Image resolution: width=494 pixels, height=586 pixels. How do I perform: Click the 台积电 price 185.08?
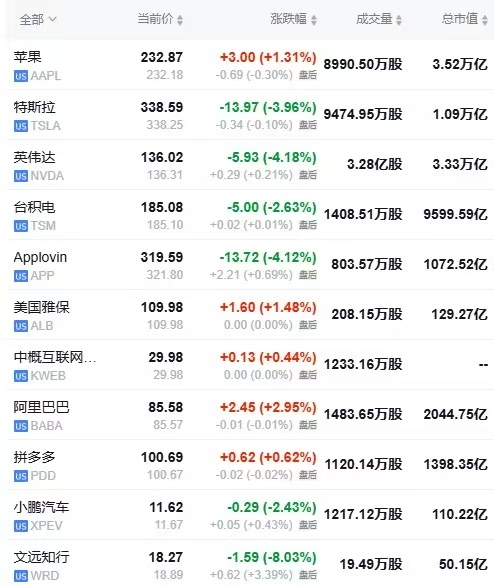point(162,207)
